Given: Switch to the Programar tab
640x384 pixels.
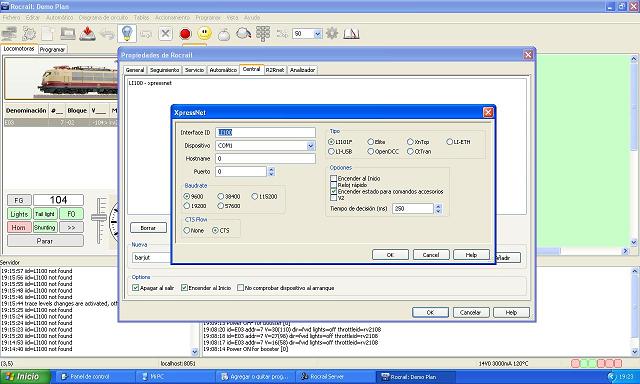Looking at the screenshot, I should [x=52, y=49].
